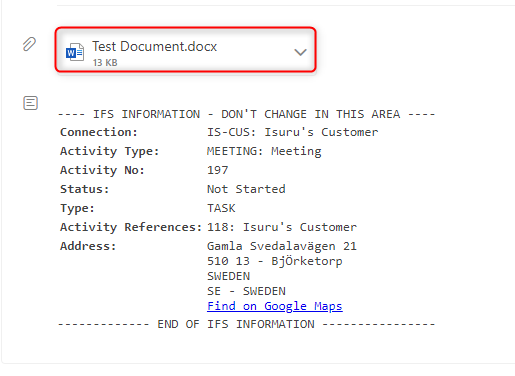
Task: Click the Not Started status value
Action: (246, 189)
